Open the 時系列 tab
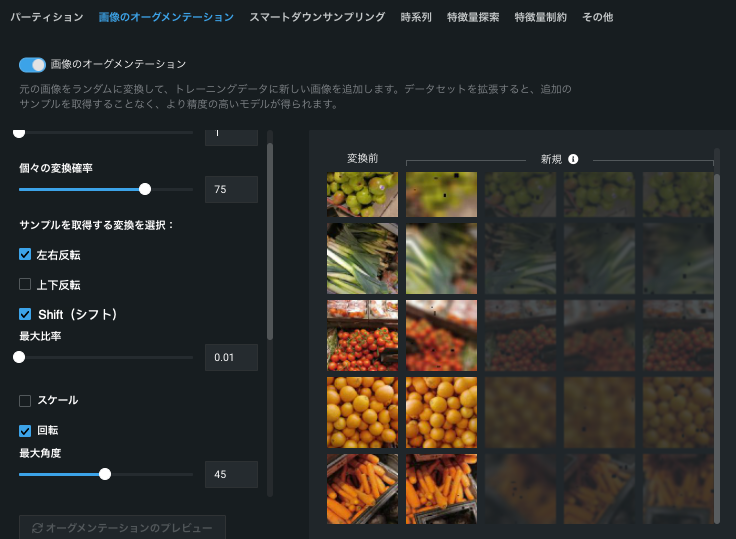 click(x=416, y=17)
